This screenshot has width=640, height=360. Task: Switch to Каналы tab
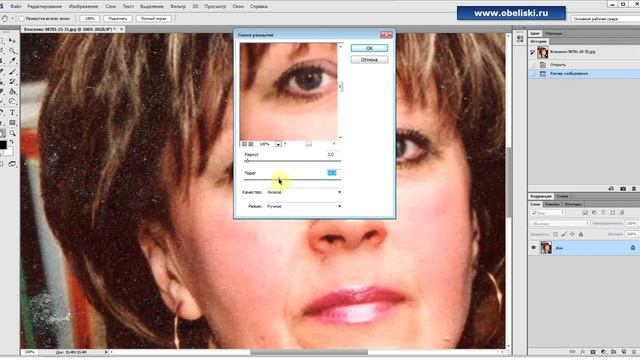553,204
